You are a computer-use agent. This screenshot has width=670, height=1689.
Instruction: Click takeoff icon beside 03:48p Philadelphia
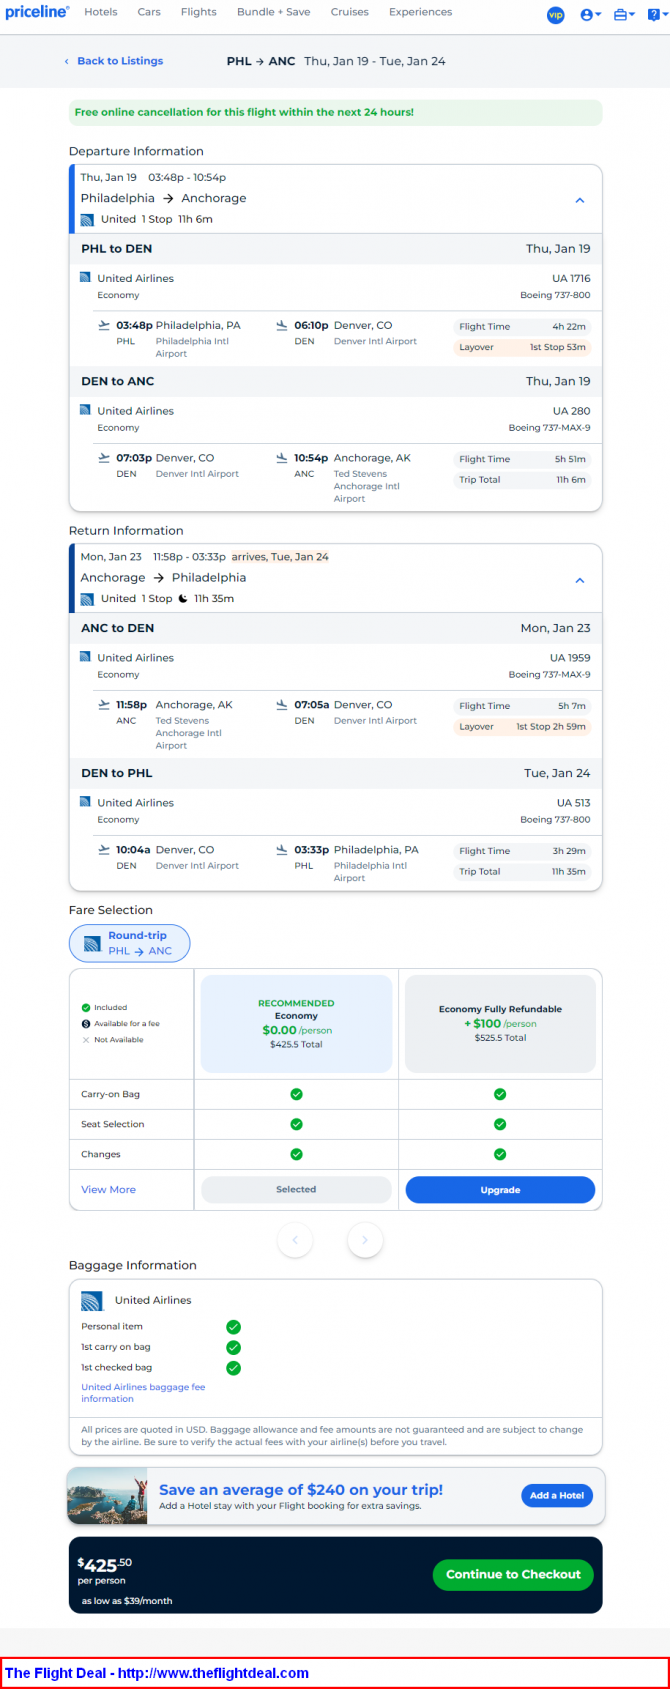(104, 325)
